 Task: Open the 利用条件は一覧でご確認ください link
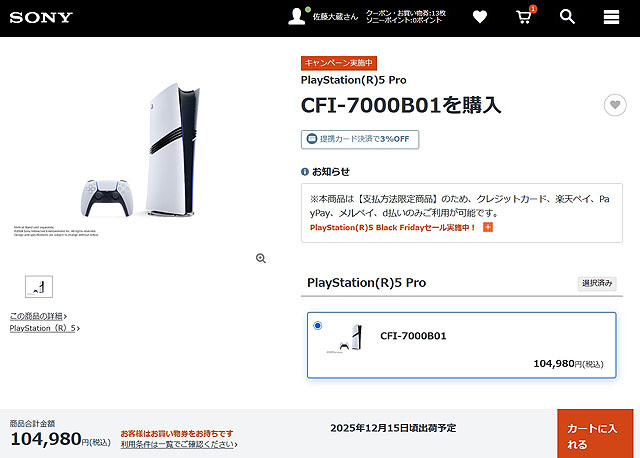[x=179, y=444]
